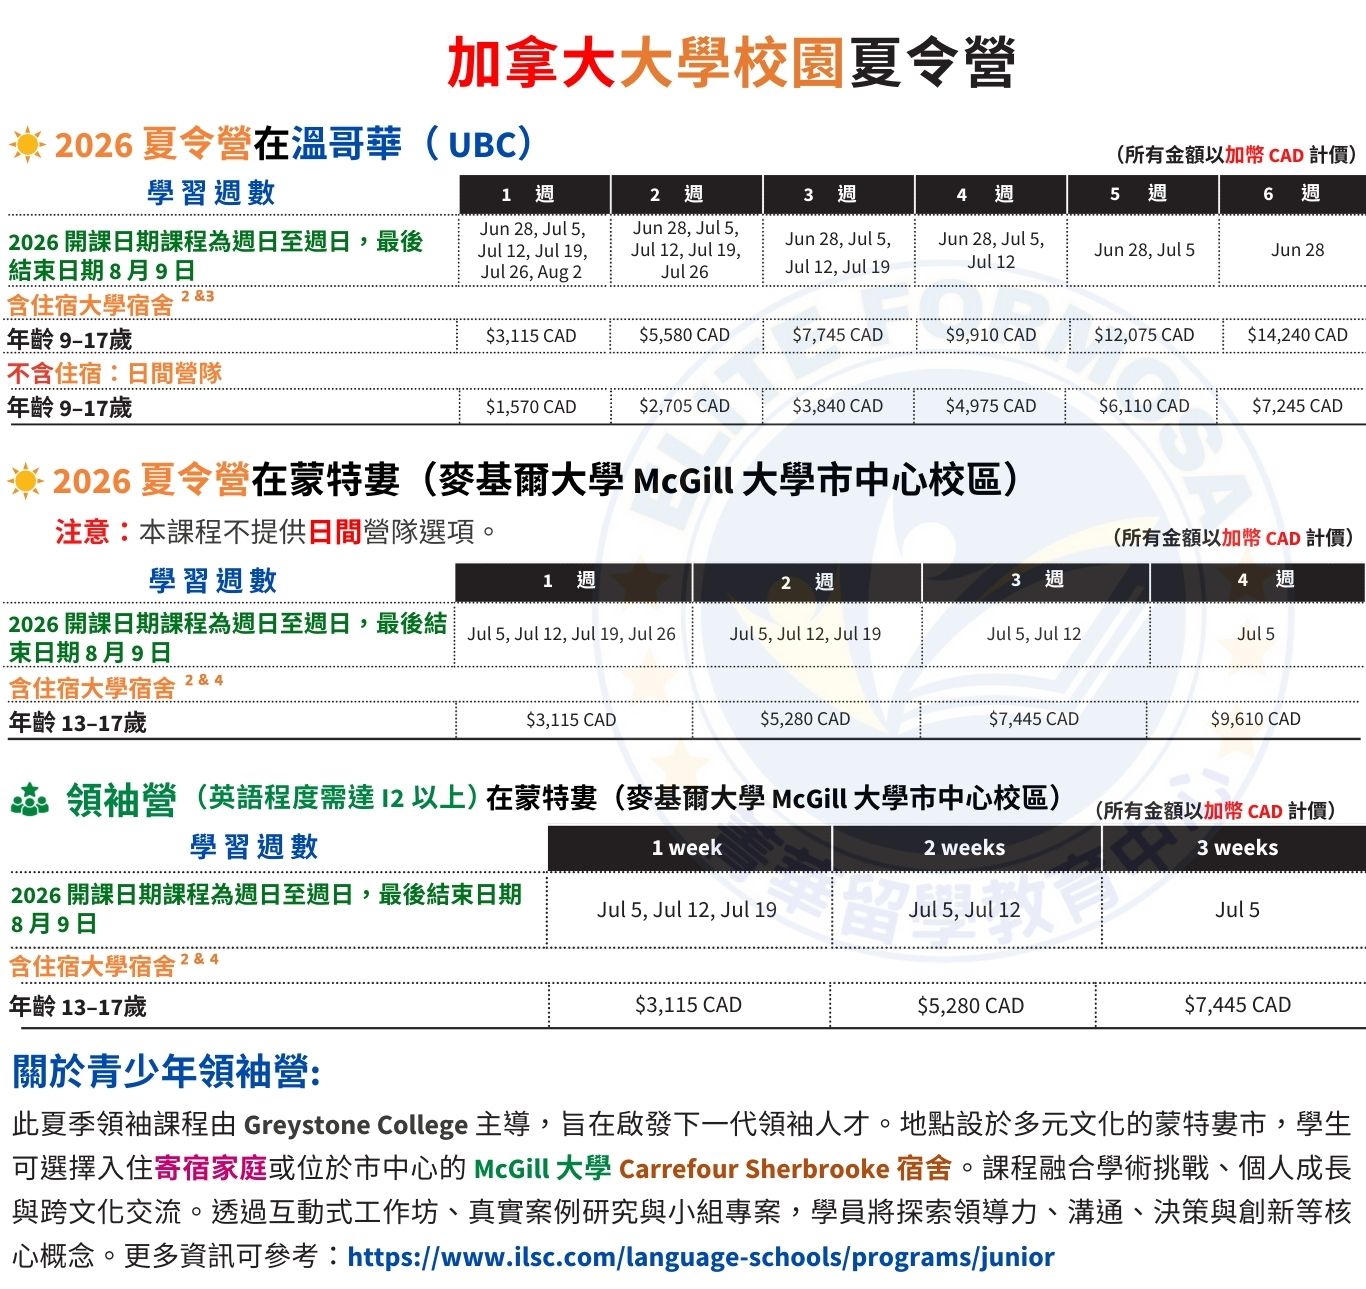
Task: Select the 3 weeks header in leadership table
Action: 1237,848
